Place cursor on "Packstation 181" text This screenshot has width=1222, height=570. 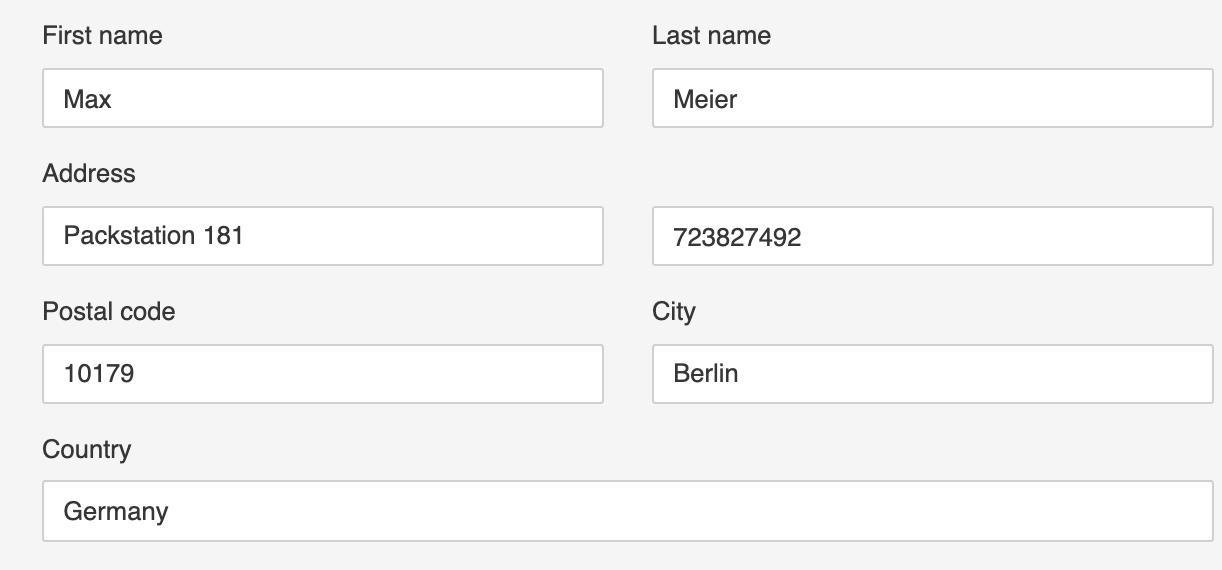(154, 236)
